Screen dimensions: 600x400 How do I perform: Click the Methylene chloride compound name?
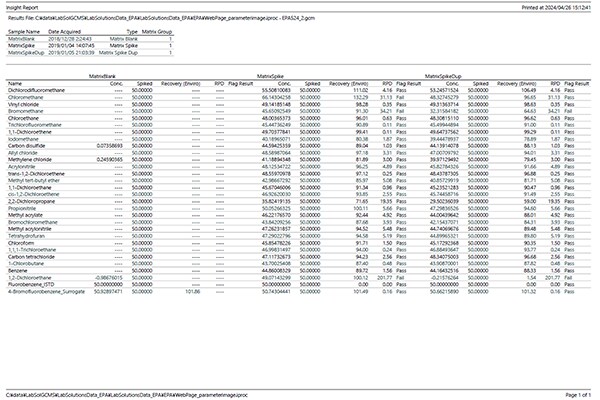(29, 159)
